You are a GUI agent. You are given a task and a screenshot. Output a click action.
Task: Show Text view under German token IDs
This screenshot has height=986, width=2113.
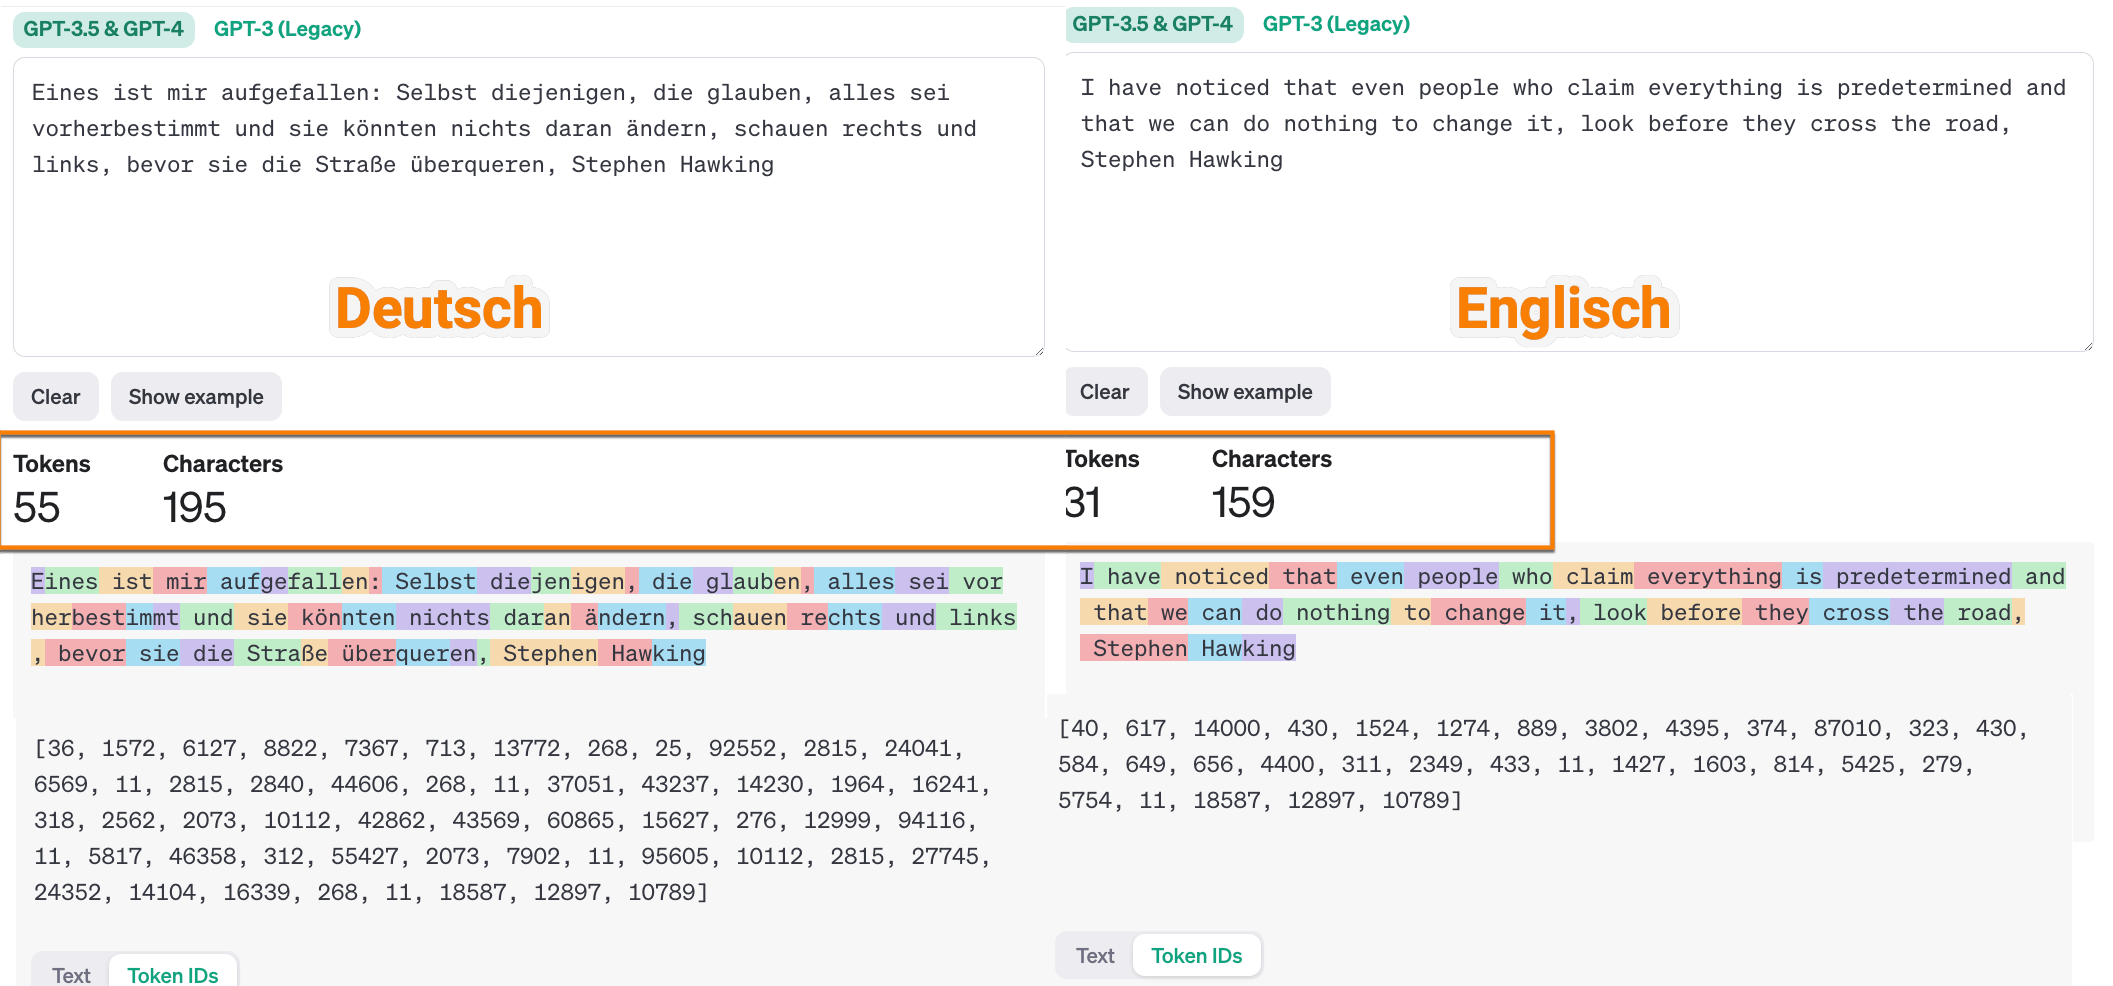71,975
